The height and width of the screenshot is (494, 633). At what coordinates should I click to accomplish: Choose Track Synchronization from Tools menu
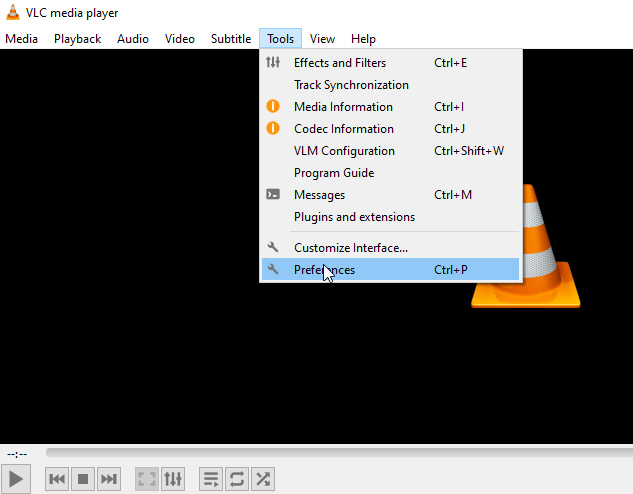tap(390, 85)
